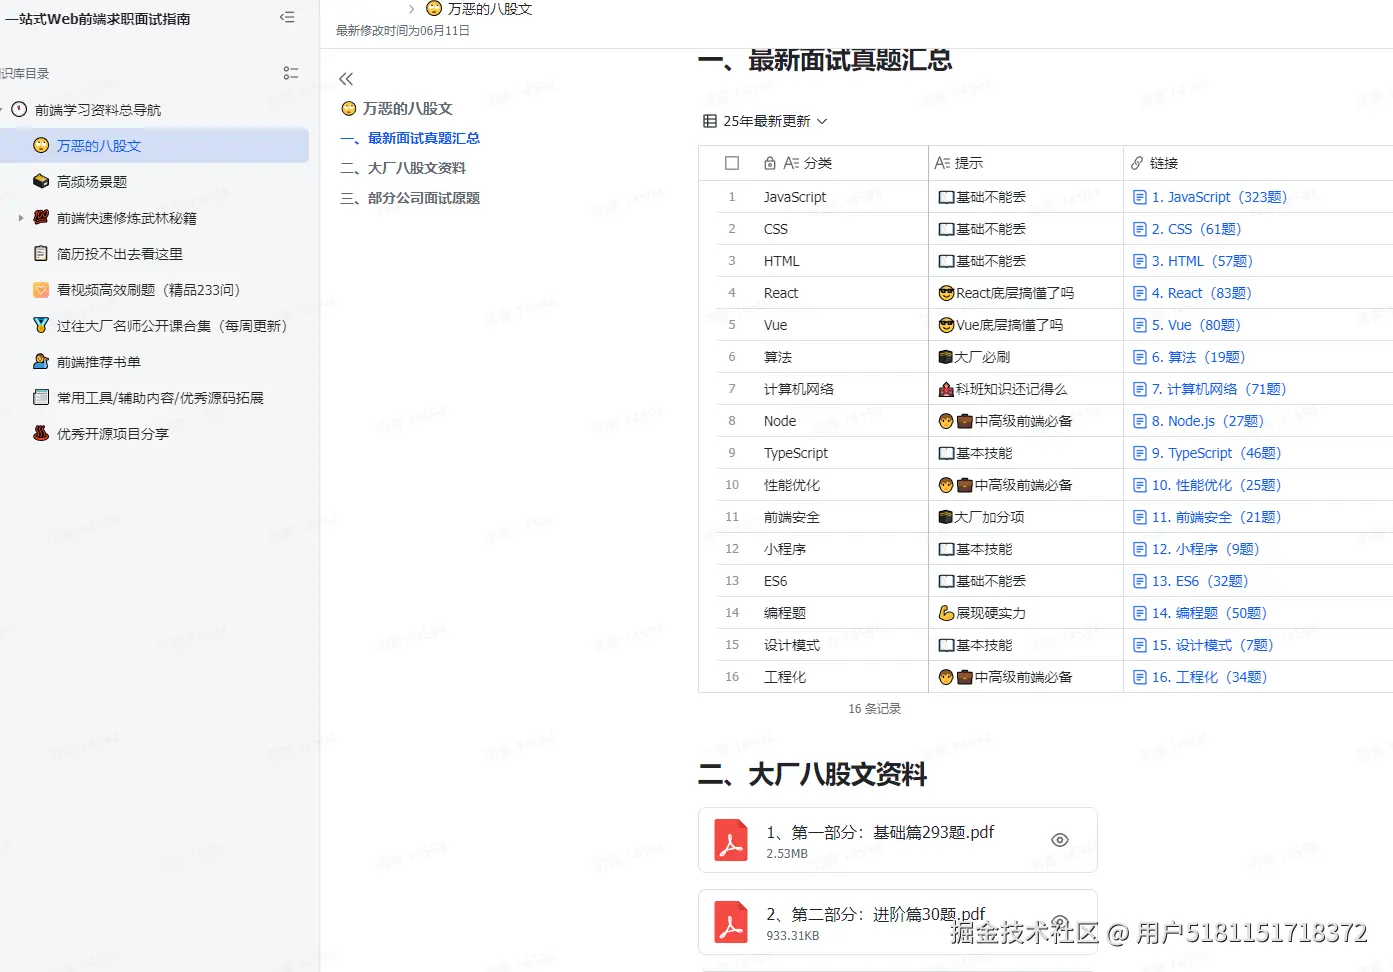Toggle preview of 第二部分：进阶篇30题.pdf

[1059, 921]
